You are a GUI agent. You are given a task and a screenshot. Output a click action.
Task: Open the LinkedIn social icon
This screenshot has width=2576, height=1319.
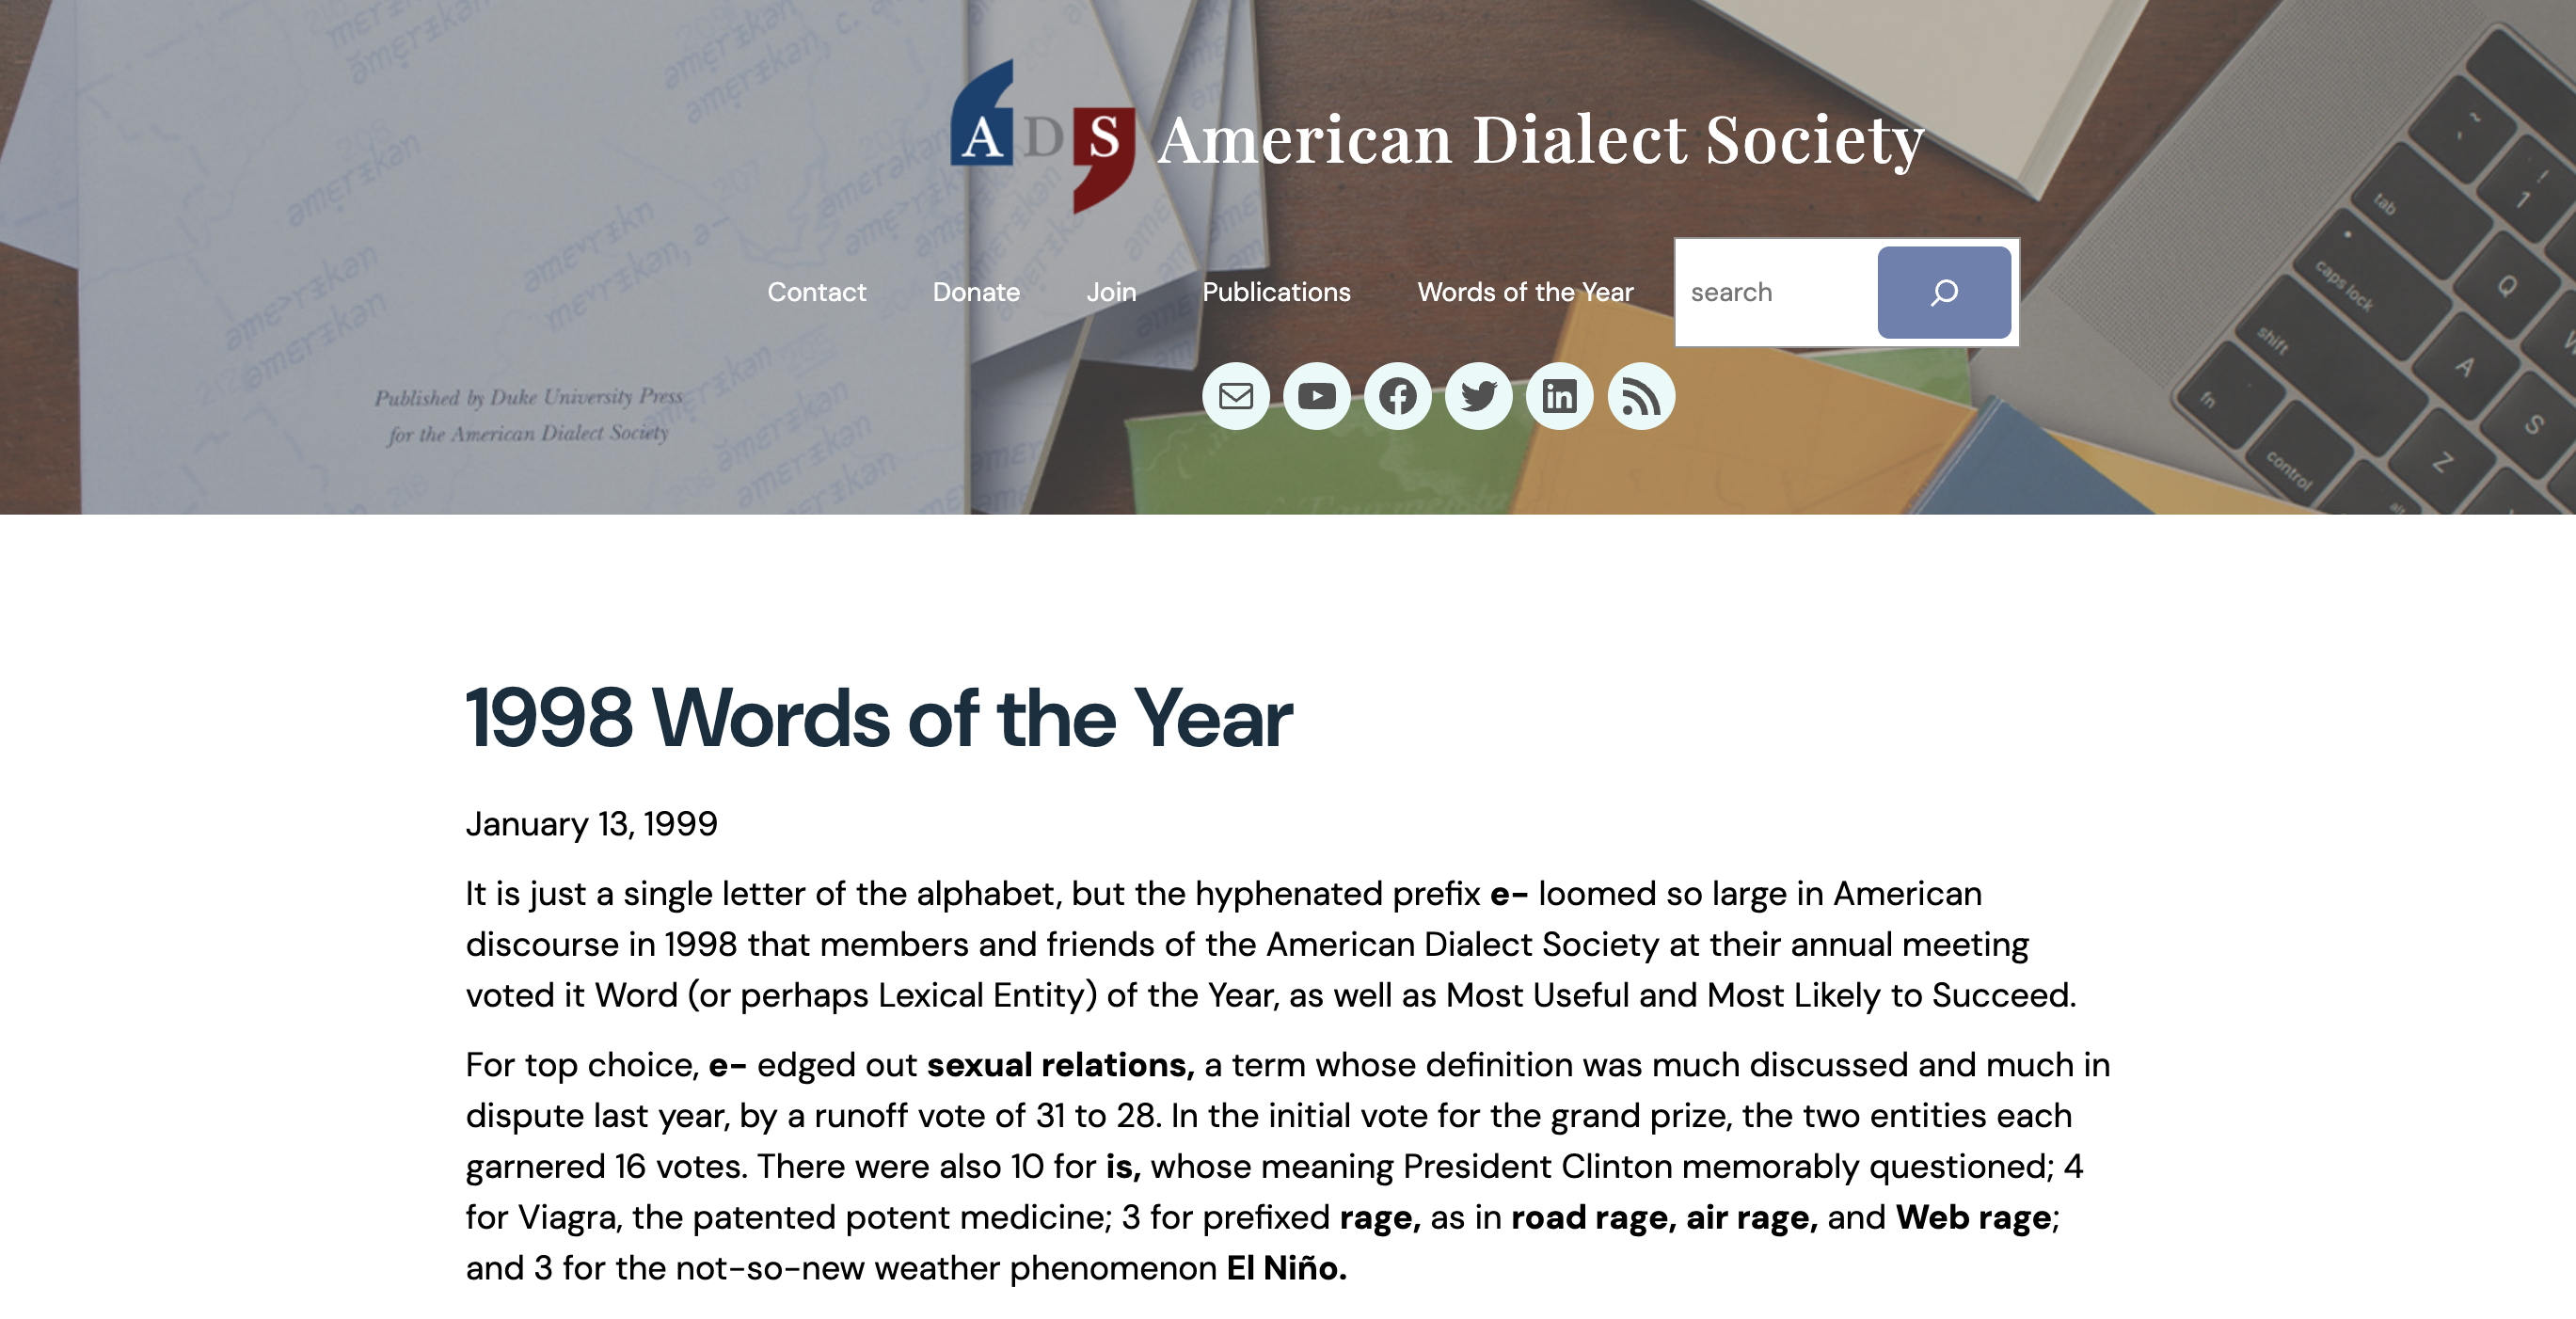(1559, 397)
